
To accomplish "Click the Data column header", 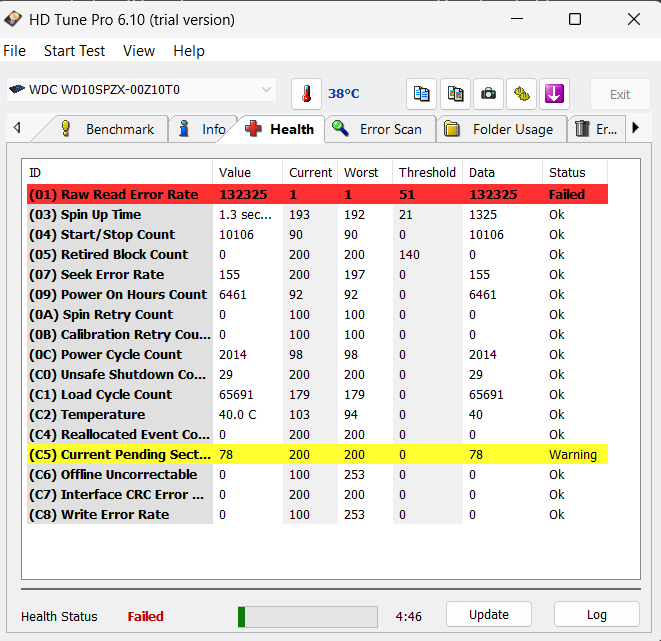I will [502, 172].
